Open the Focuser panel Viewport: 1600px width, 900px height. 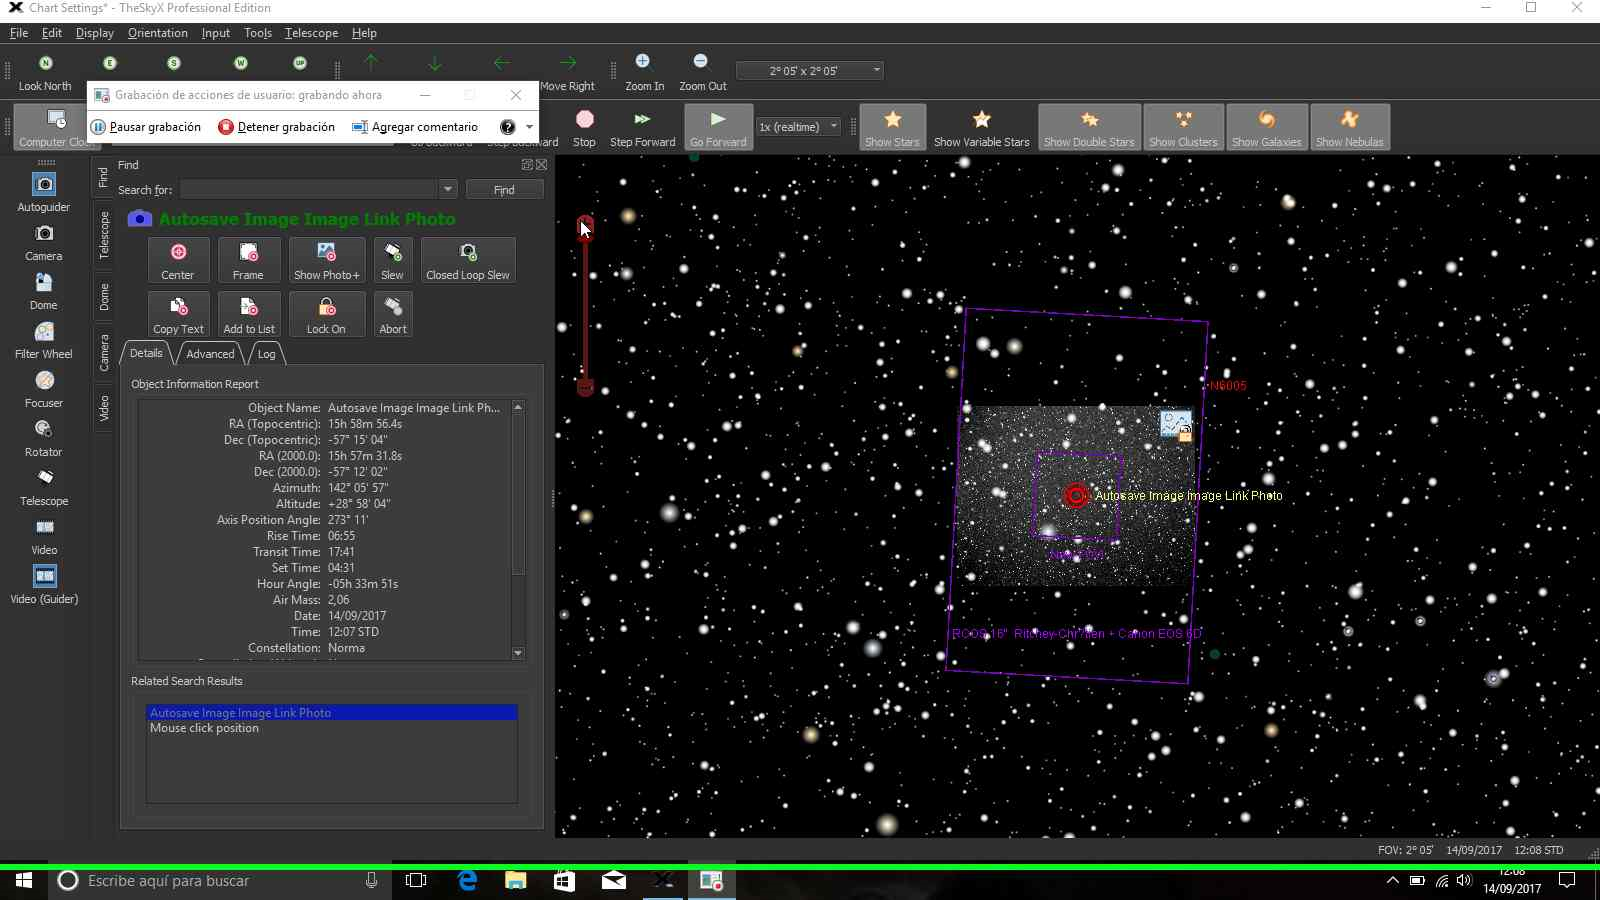[x=44, y=388]
